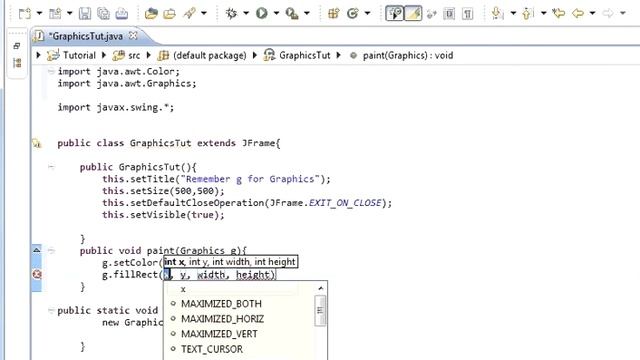Screen dimensions: 640x360
Task: Click the Print toolbar icon
Action: click(x=122, y=13)
